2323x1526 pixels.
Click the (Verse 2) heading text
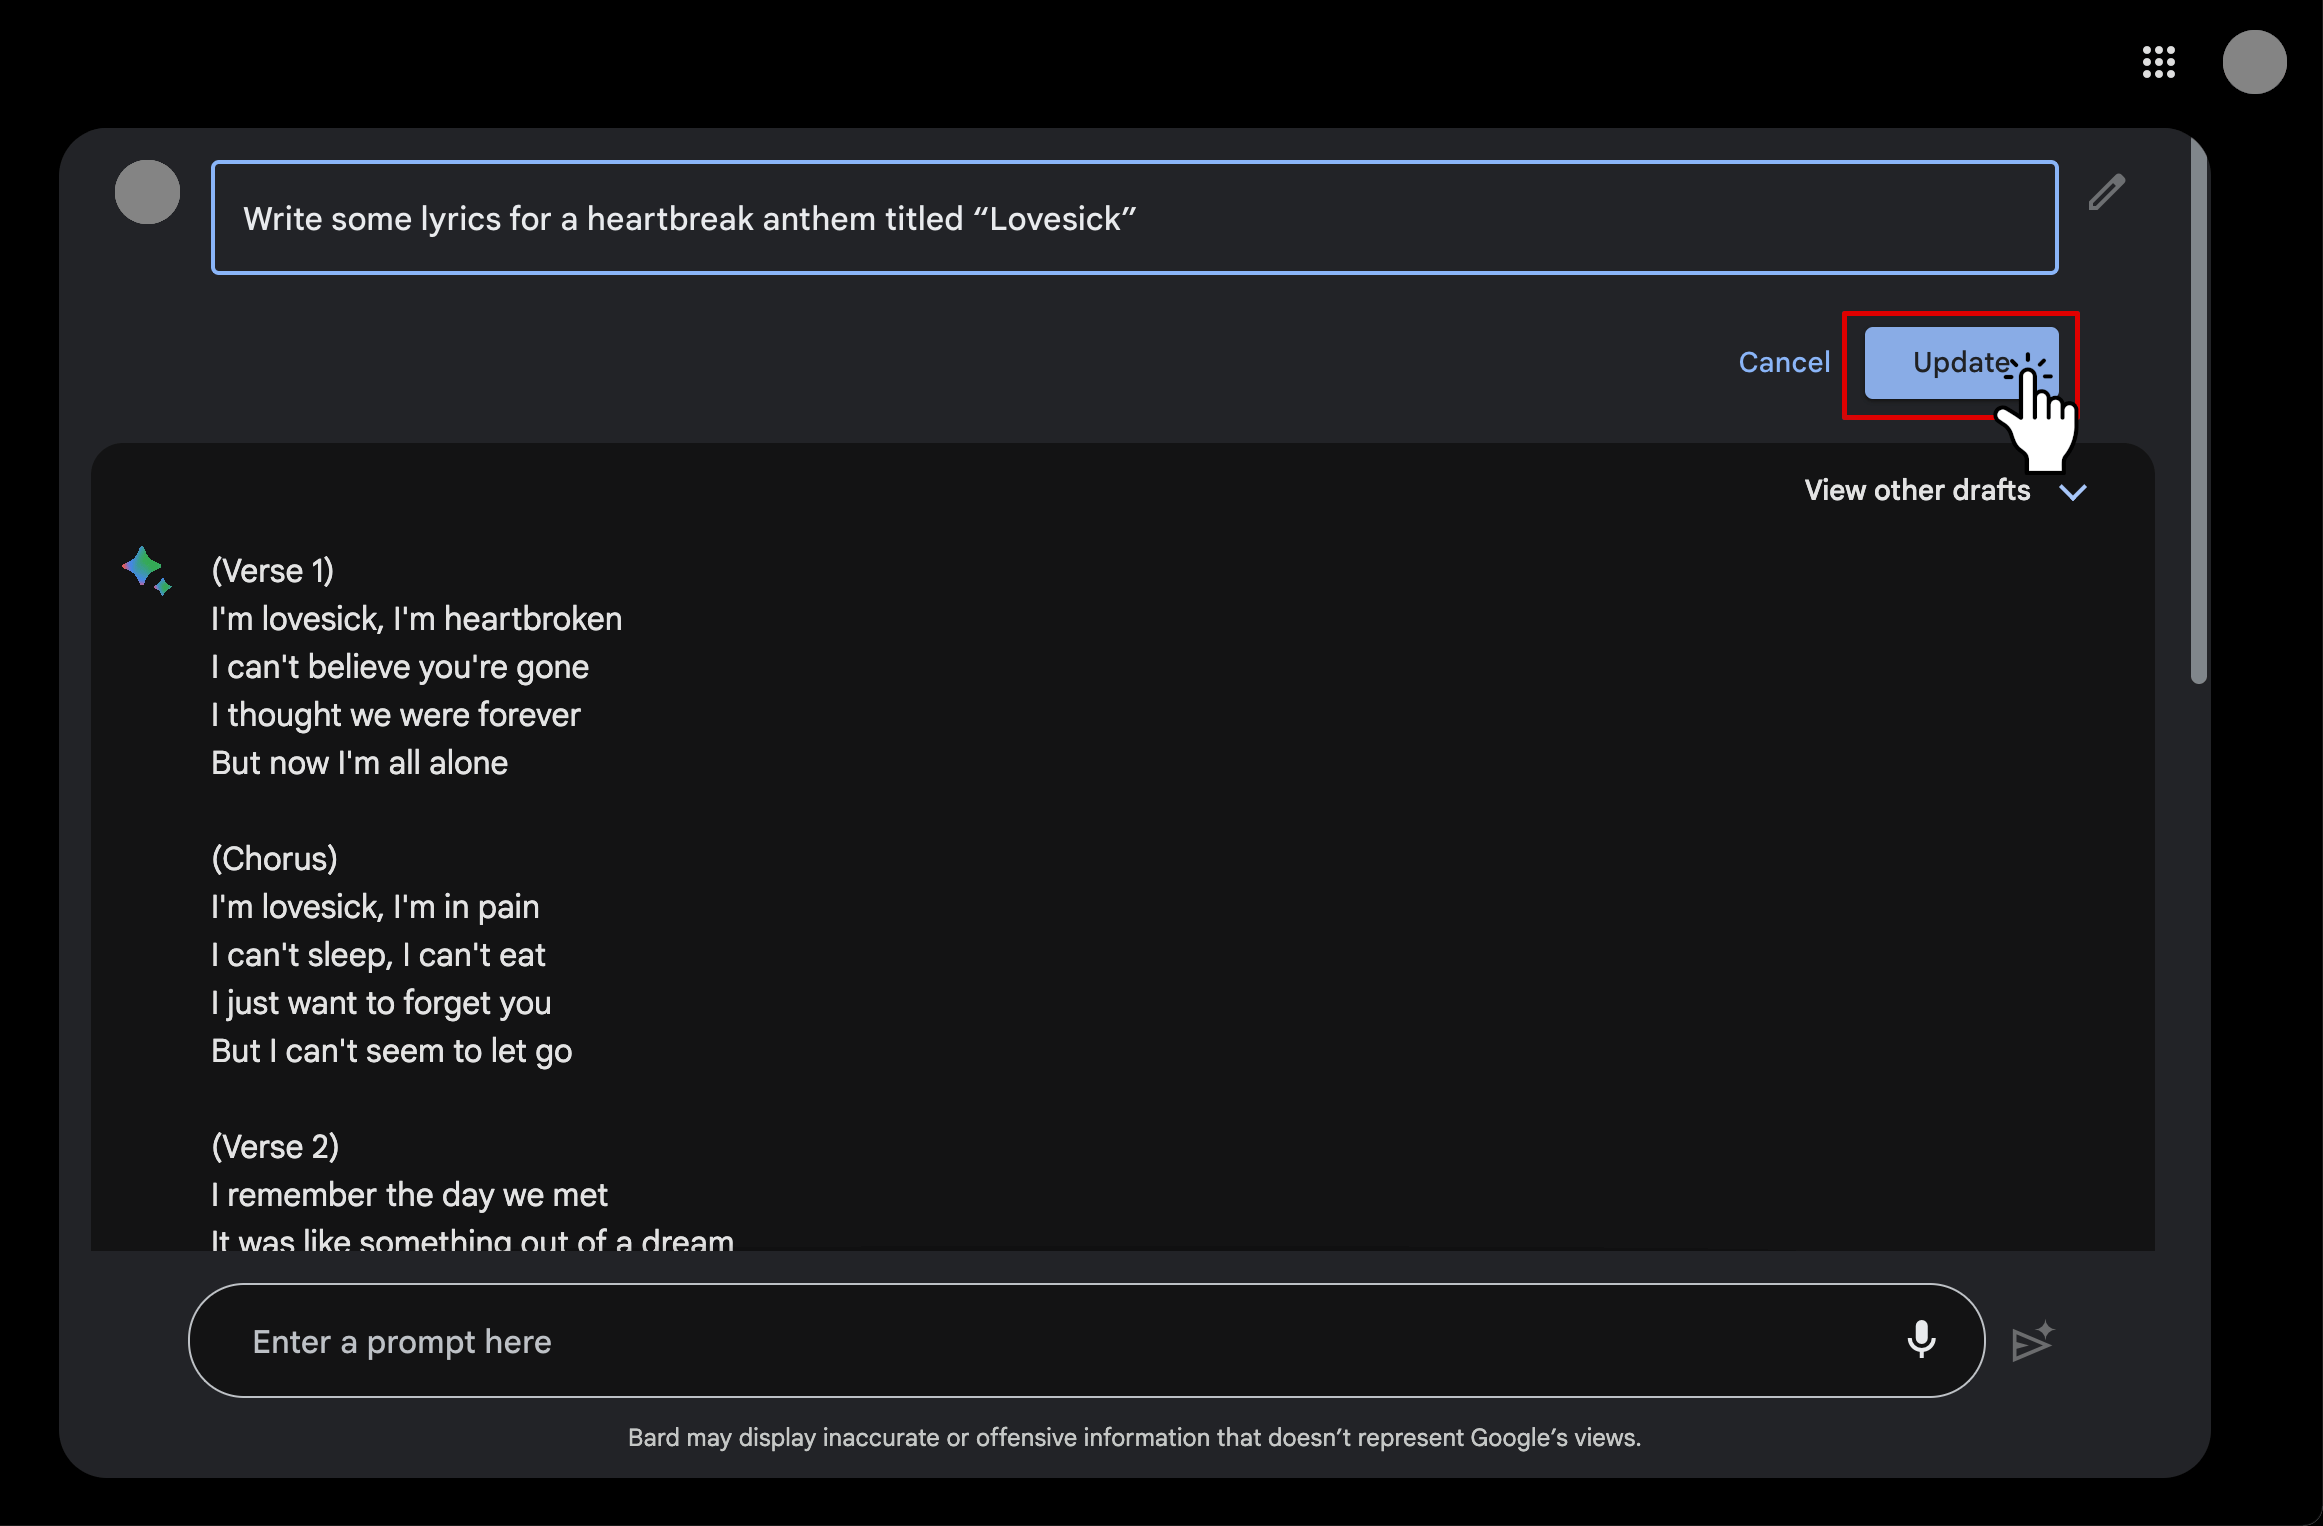(x=275, y=1147)
